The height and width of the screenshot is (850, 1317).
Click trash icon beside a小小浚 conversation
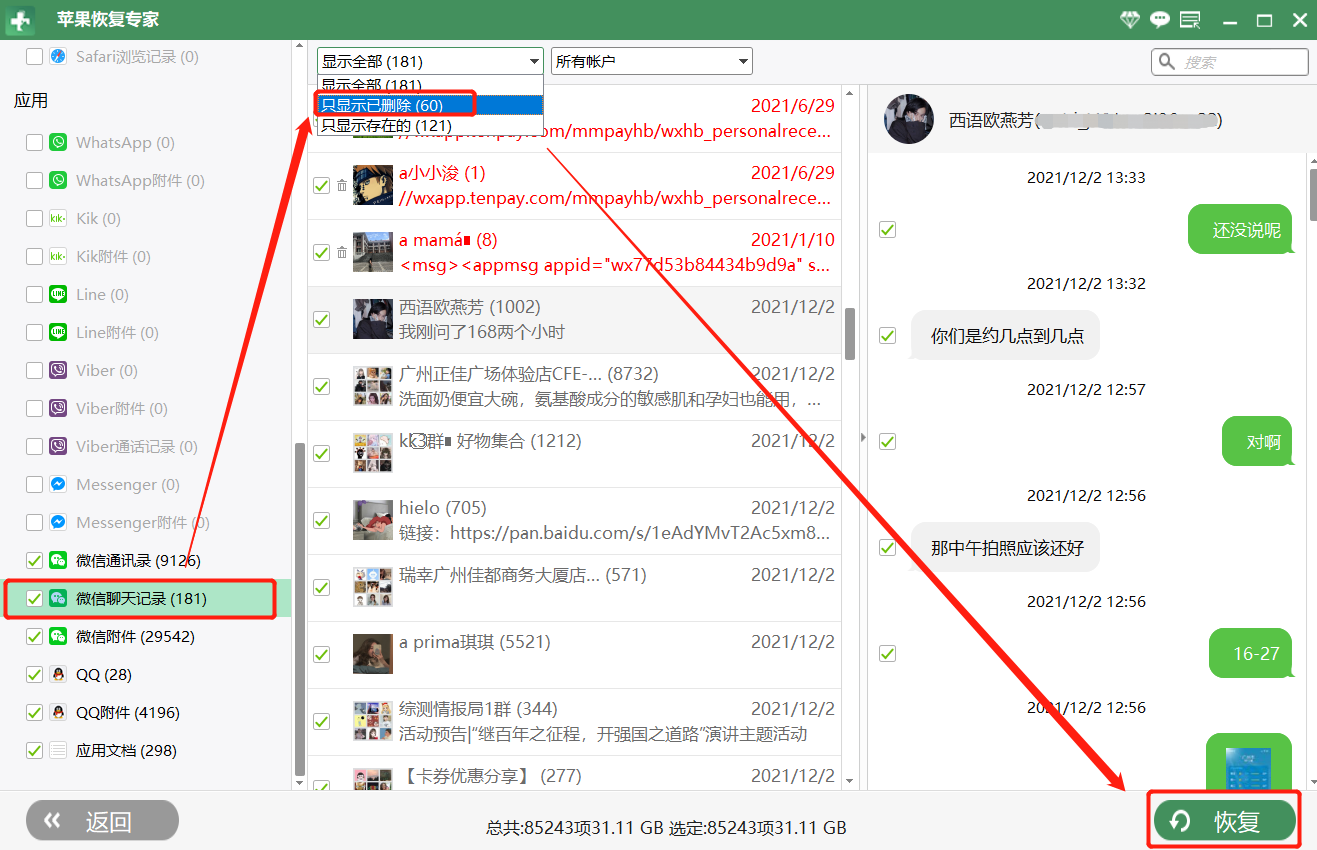point(342,186)
